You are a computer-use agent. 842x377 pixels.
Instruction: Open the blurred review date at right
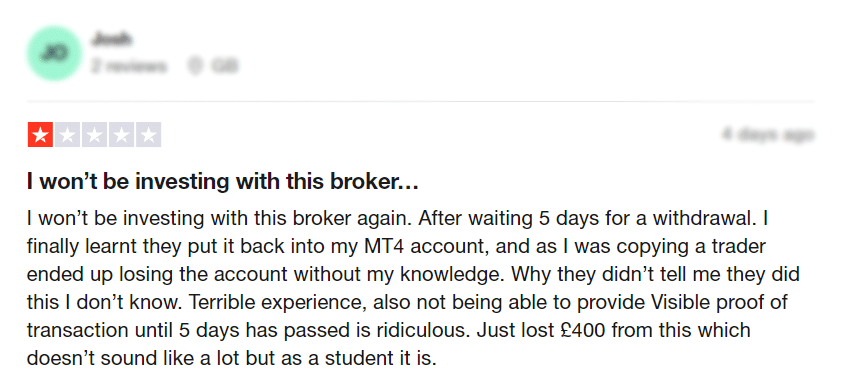pyautogui.click(x=768, y=134)
